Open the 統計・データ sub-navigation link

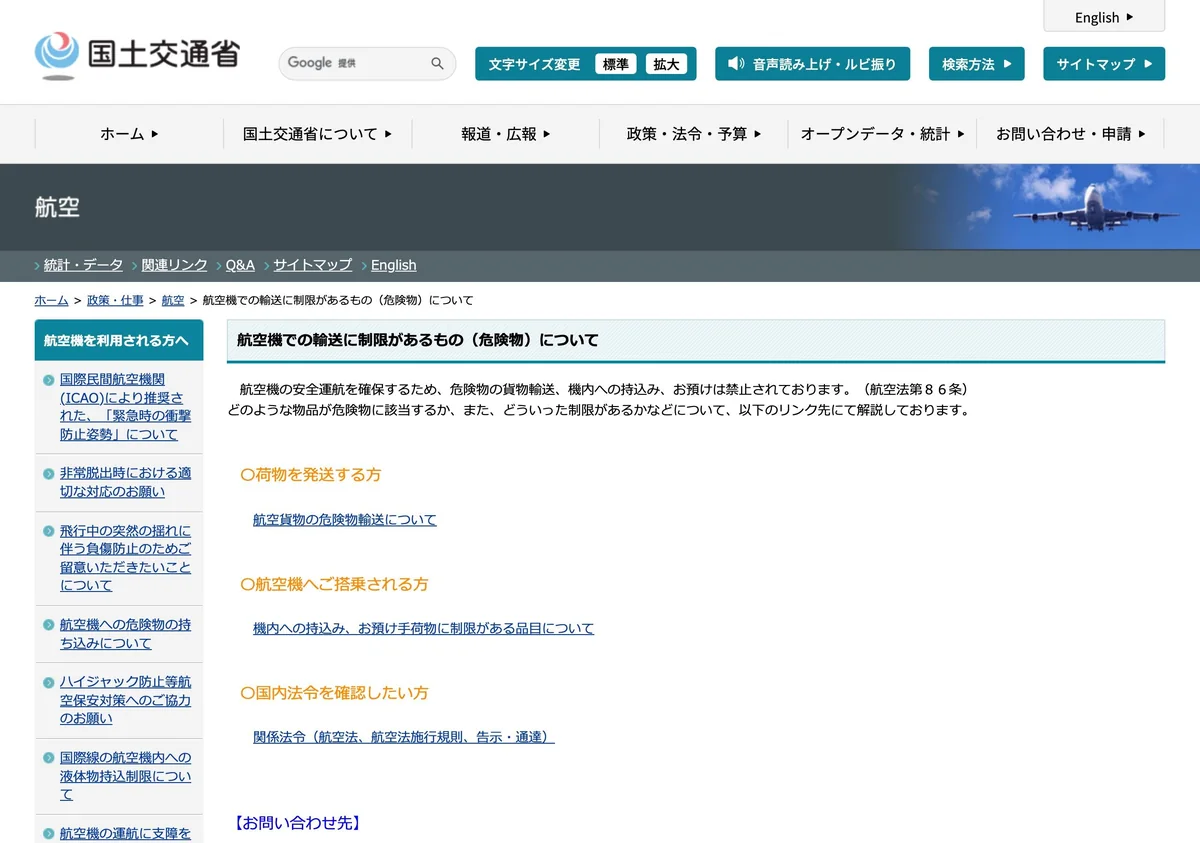[x=83, y=265]
